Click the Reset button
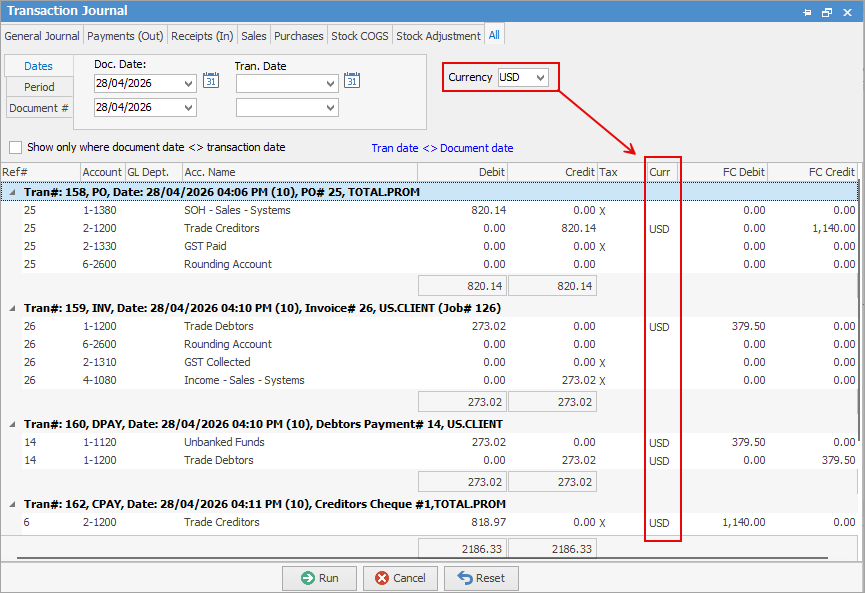This screenshot has height=593, width=865. pos(482,578)
